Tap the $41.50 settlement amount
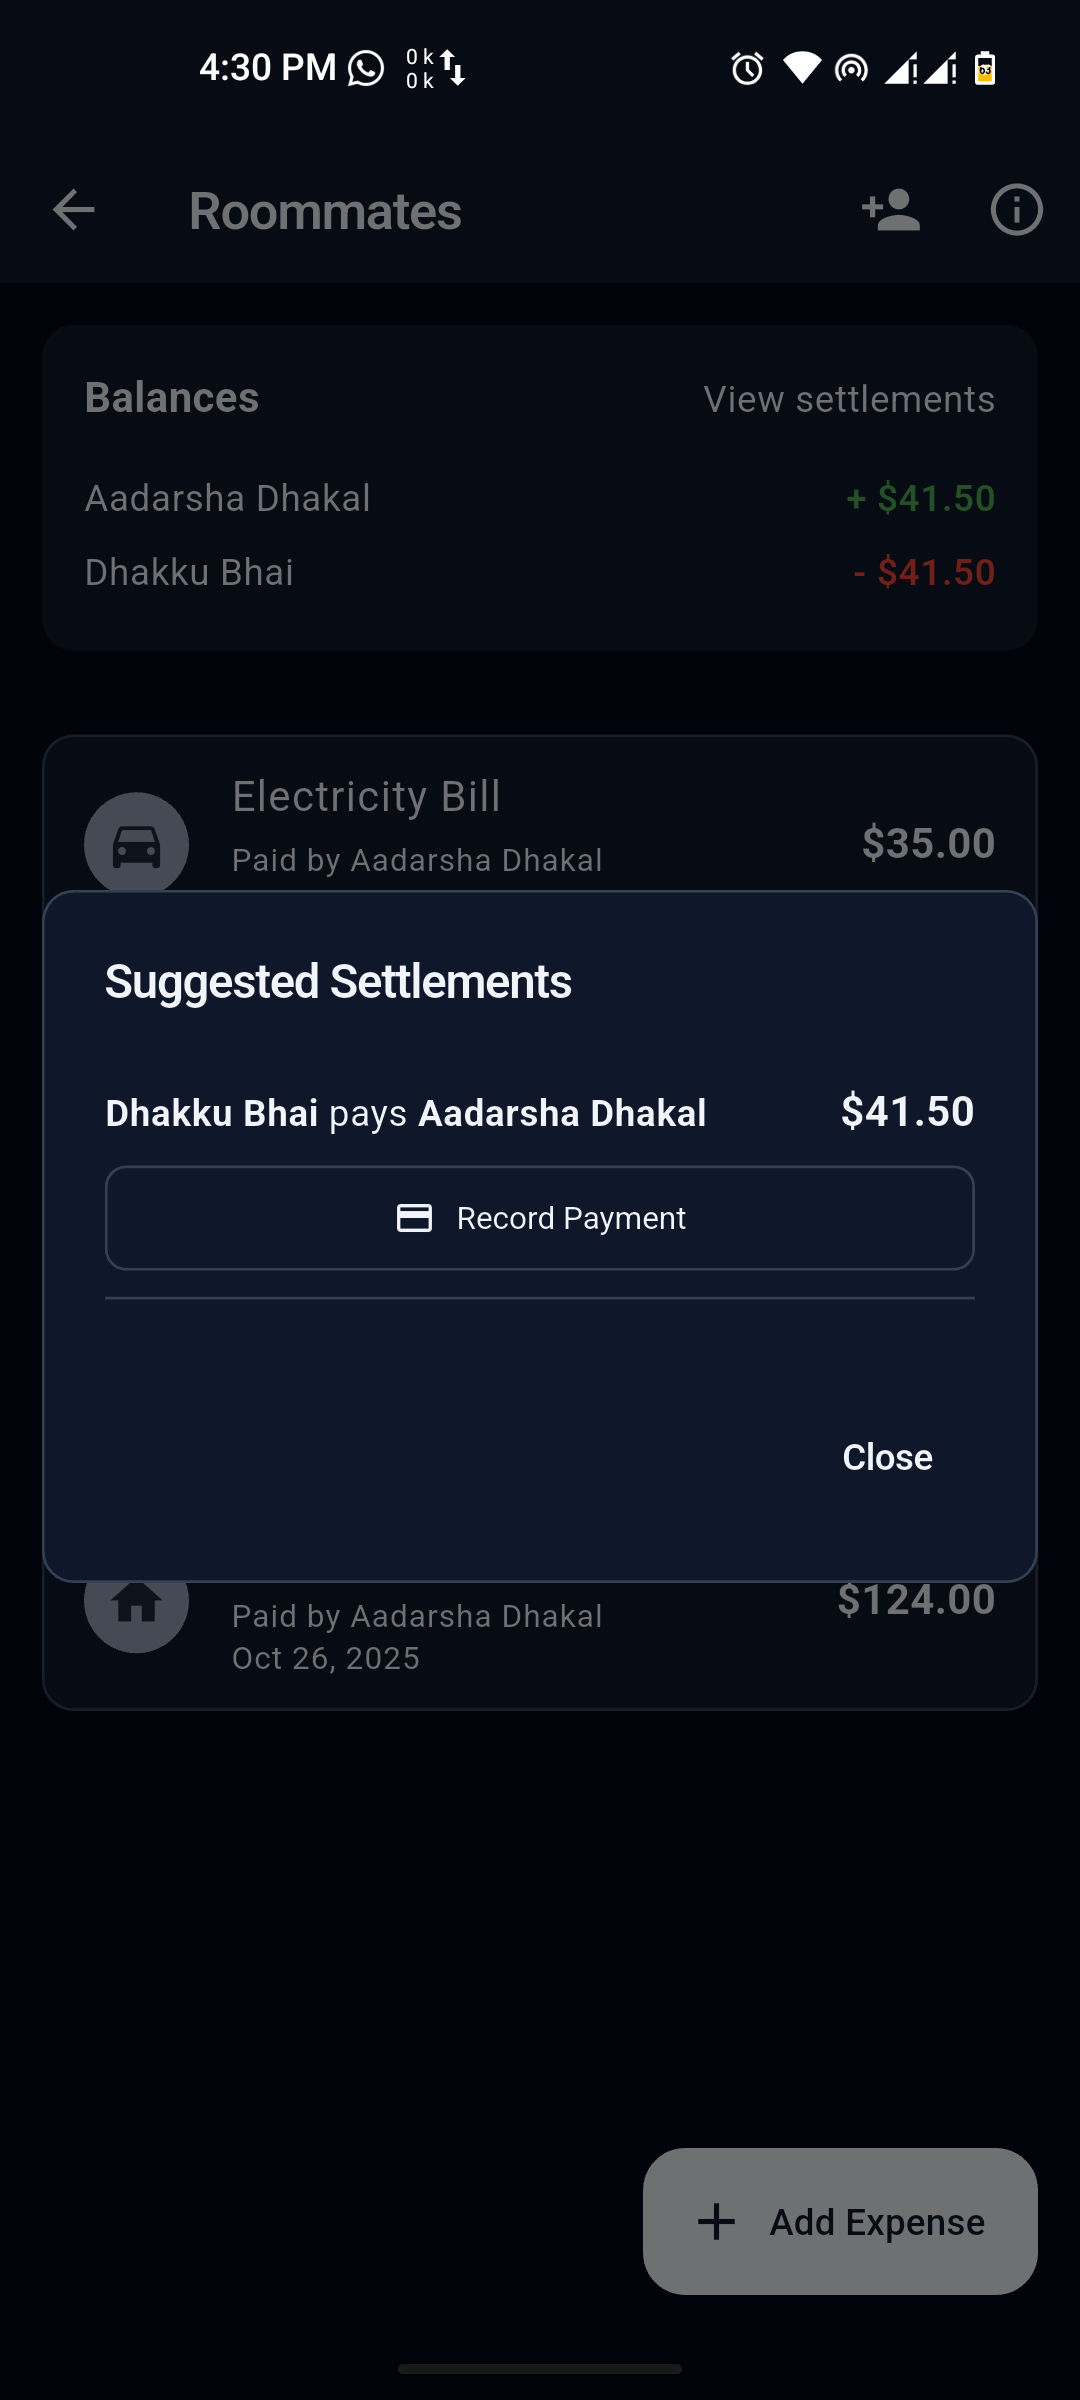 (907, 1111)
